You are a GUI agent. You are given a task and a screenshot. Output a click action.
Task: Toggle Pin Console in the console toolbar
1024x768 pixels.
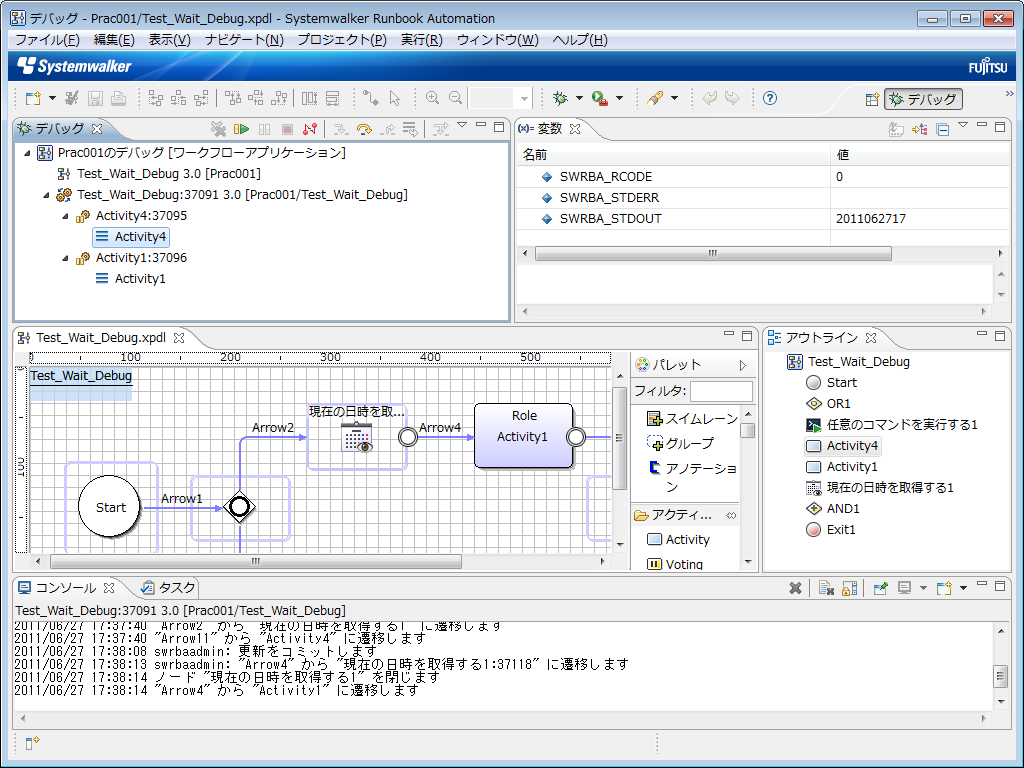pos(881,588)
